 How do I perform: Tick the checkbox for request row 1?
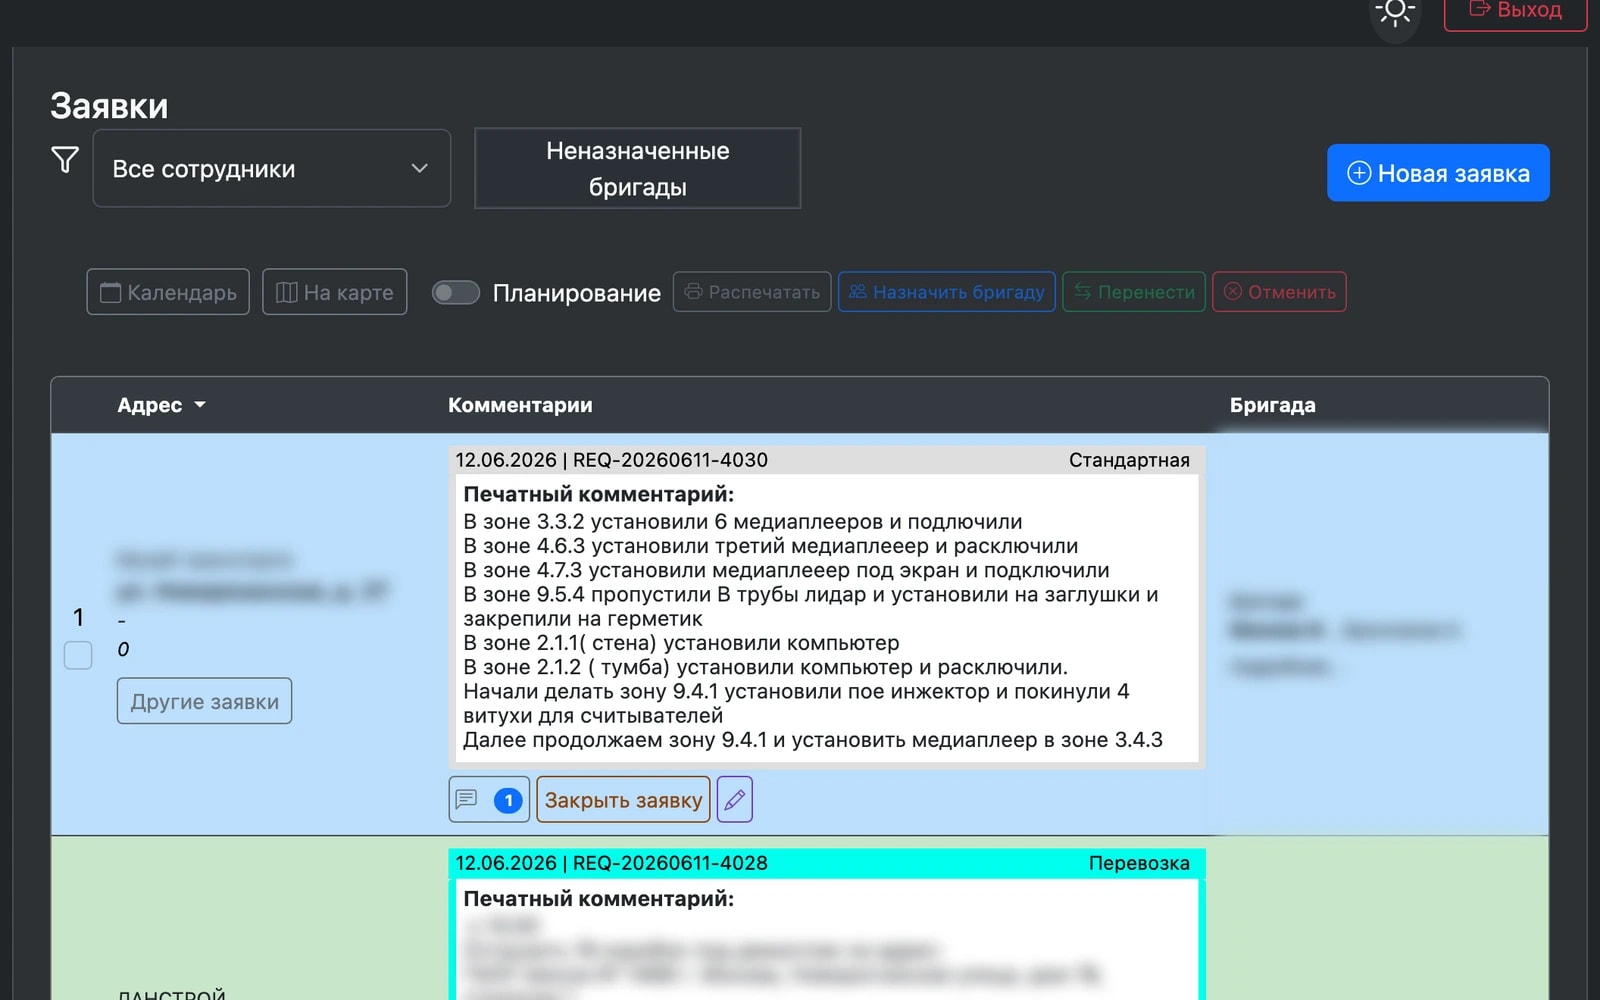[x=78, y=655]
